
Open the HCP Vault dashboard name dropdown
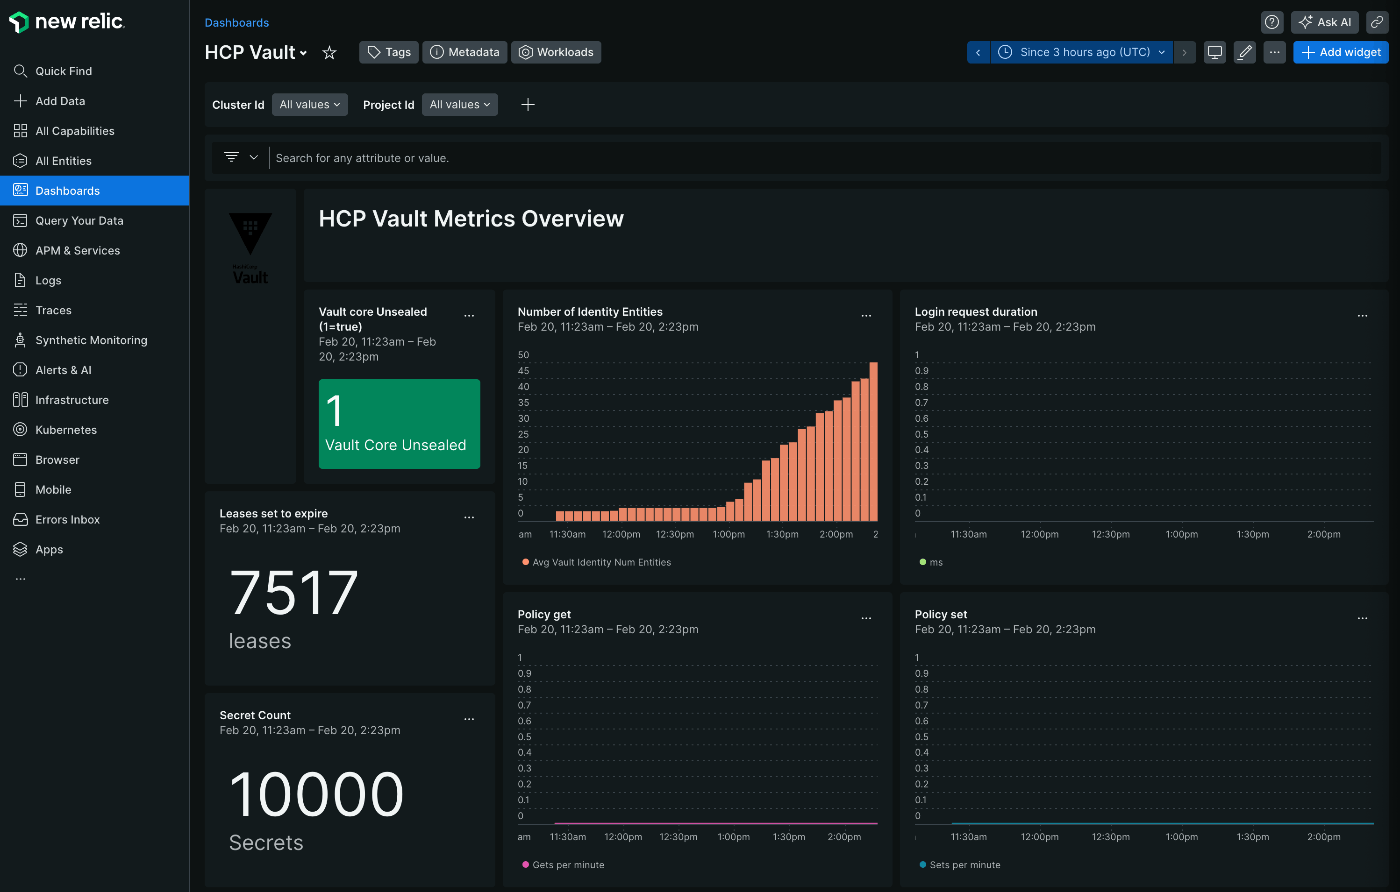(256, 53)
